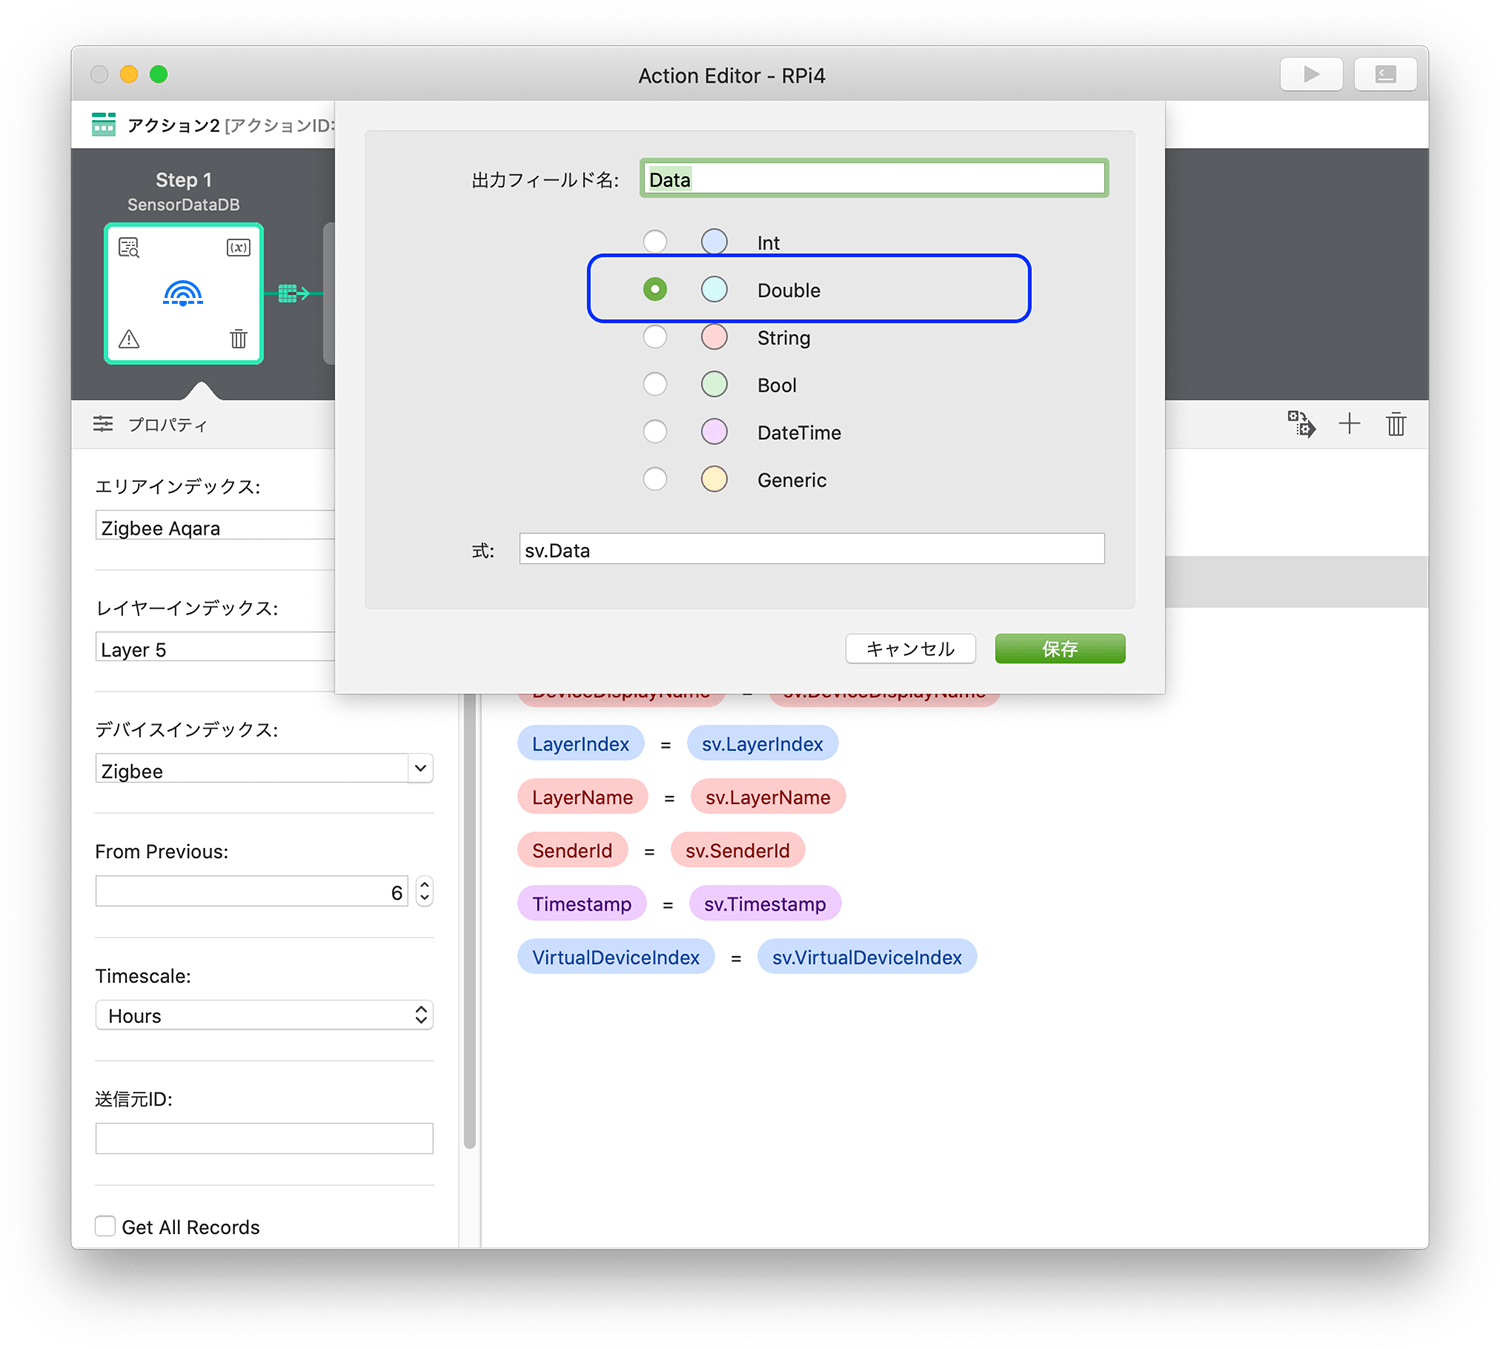Click the sv.LayerName expression pill

768,797
